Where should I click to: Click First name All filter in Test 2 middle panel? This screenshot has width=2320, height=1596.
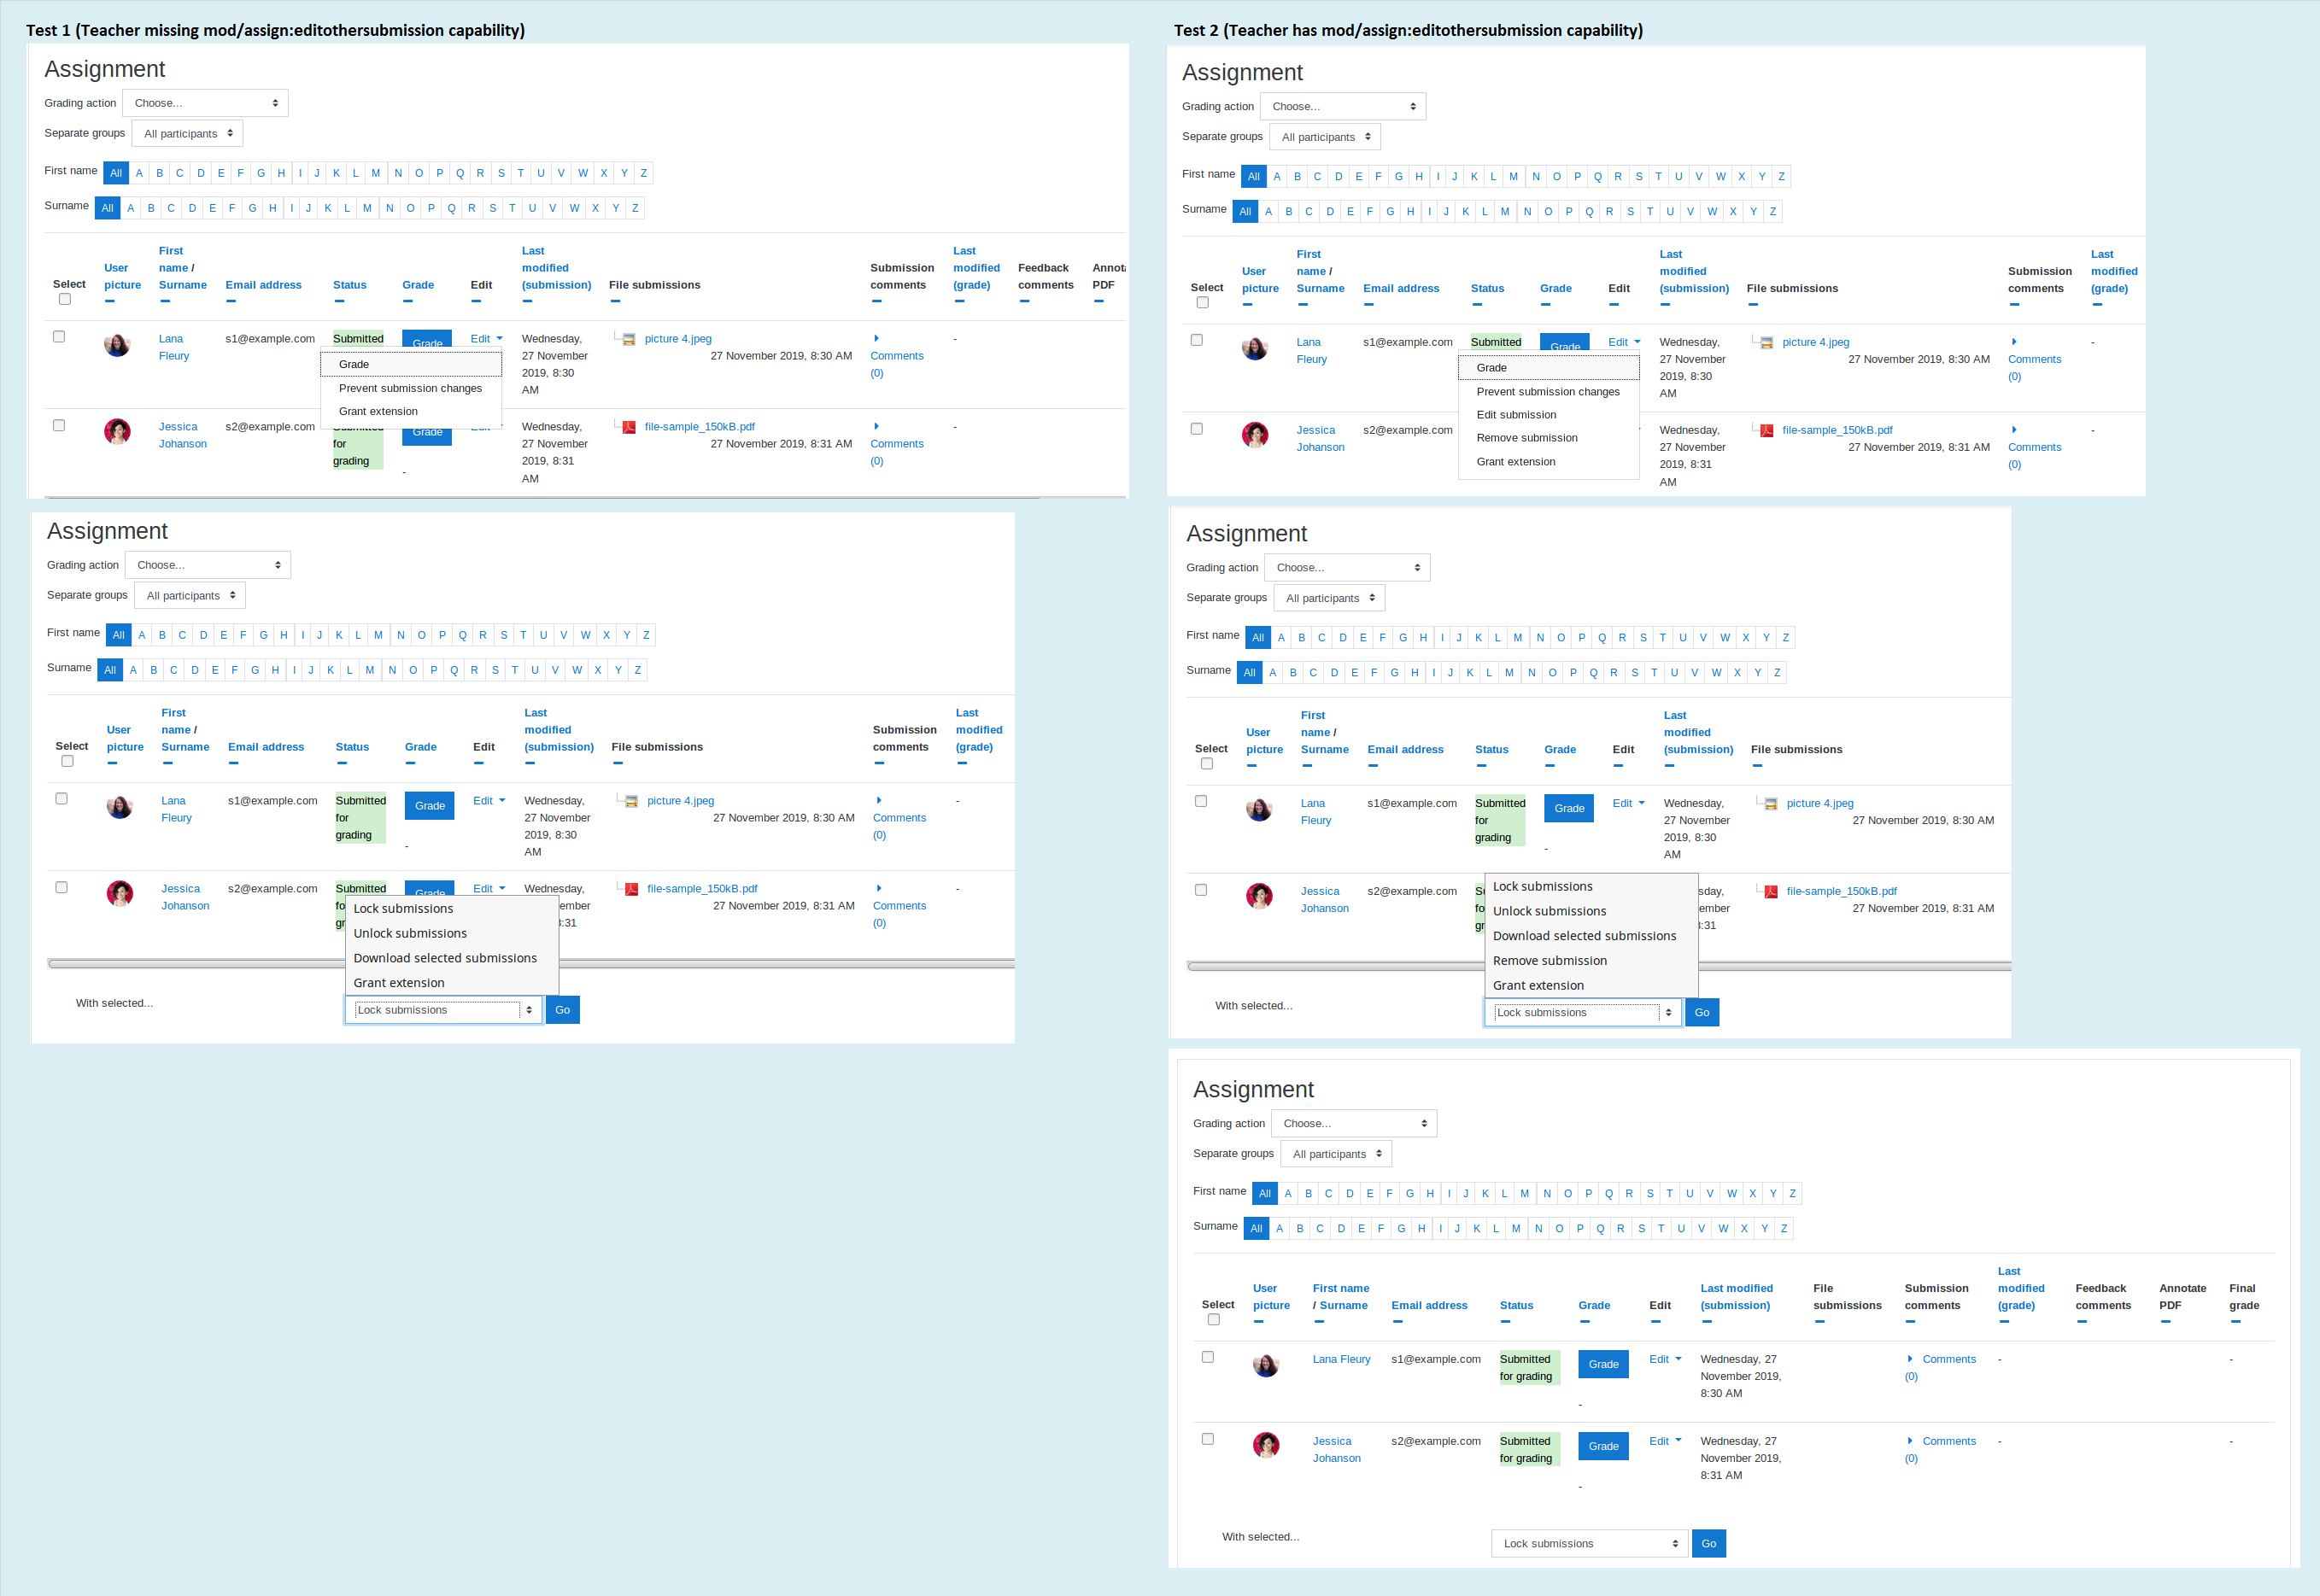1258,638
